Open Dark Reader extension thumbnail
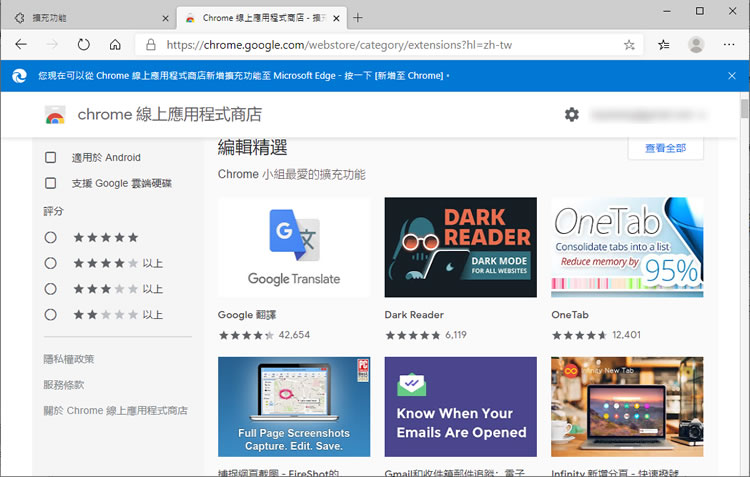 click(x=461, y=247)
